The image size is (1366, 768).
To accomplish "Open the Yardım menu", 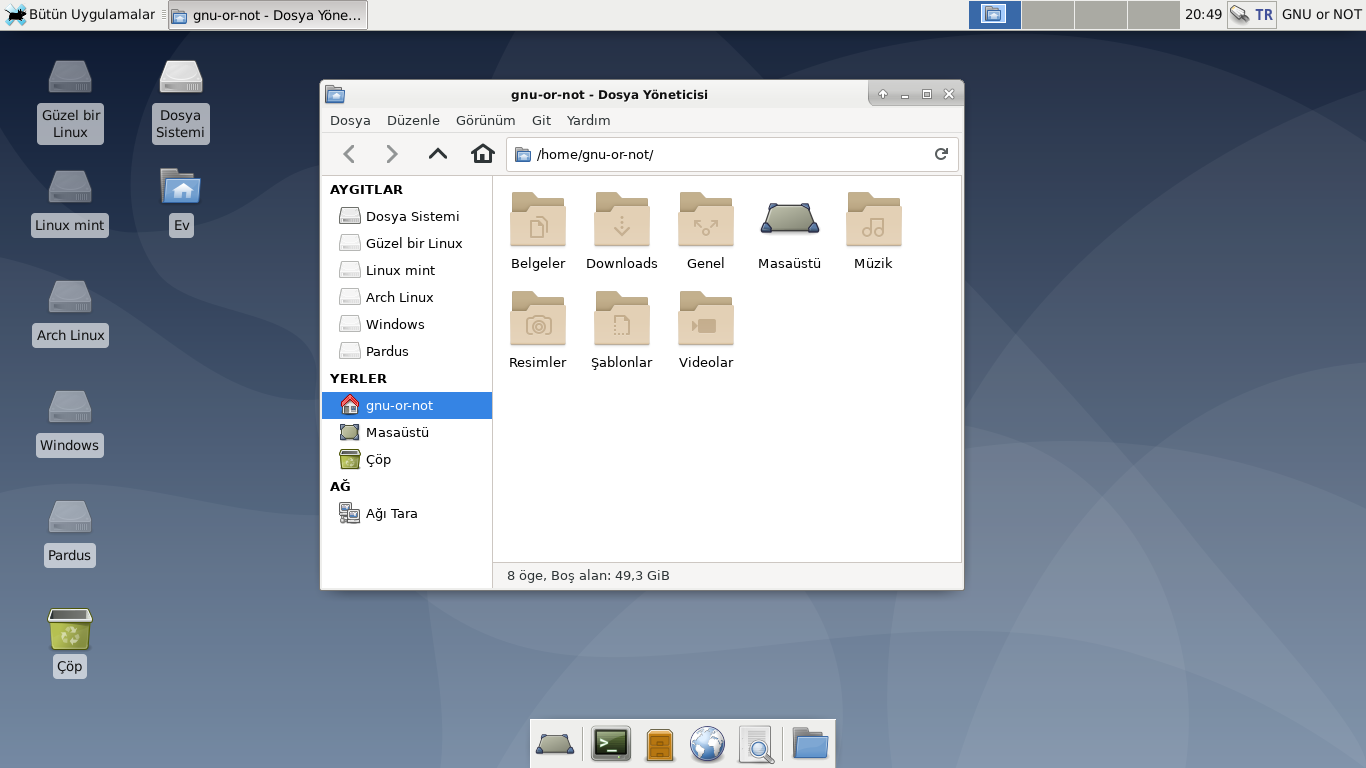I will tap(588, 120).
